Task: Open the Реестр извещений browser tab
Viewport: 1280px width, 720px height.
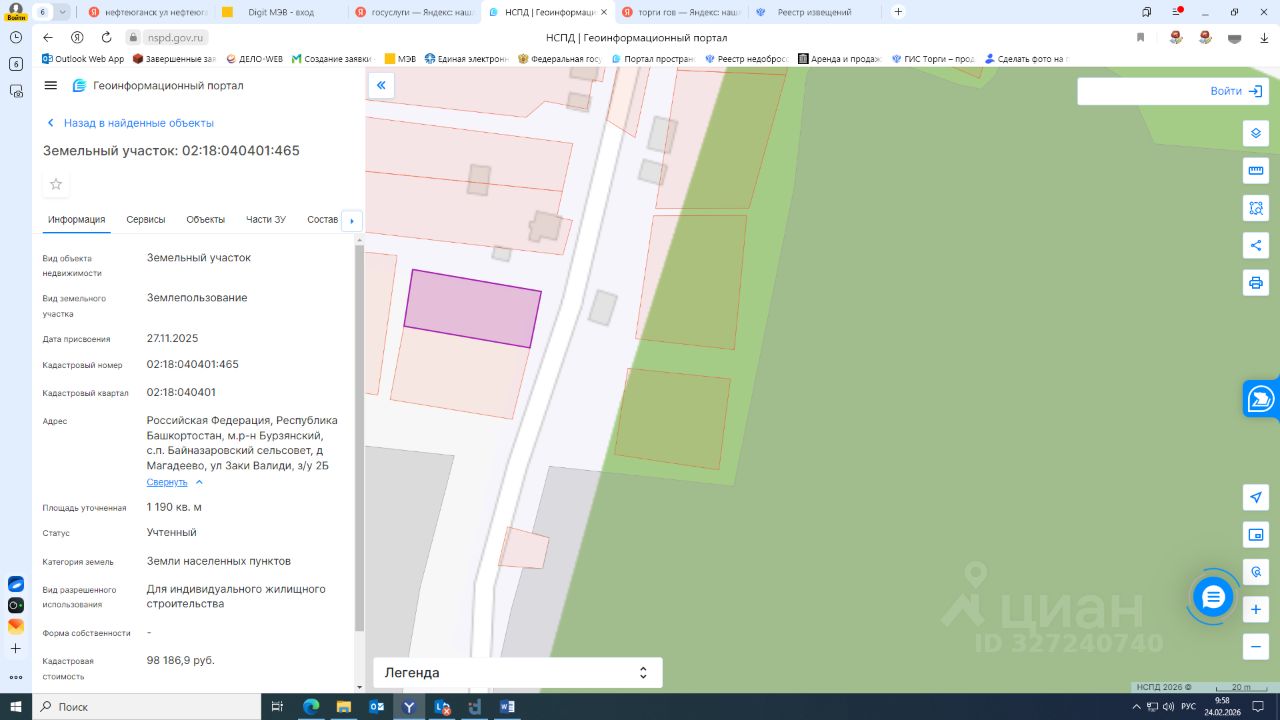Action: (815, 12)
